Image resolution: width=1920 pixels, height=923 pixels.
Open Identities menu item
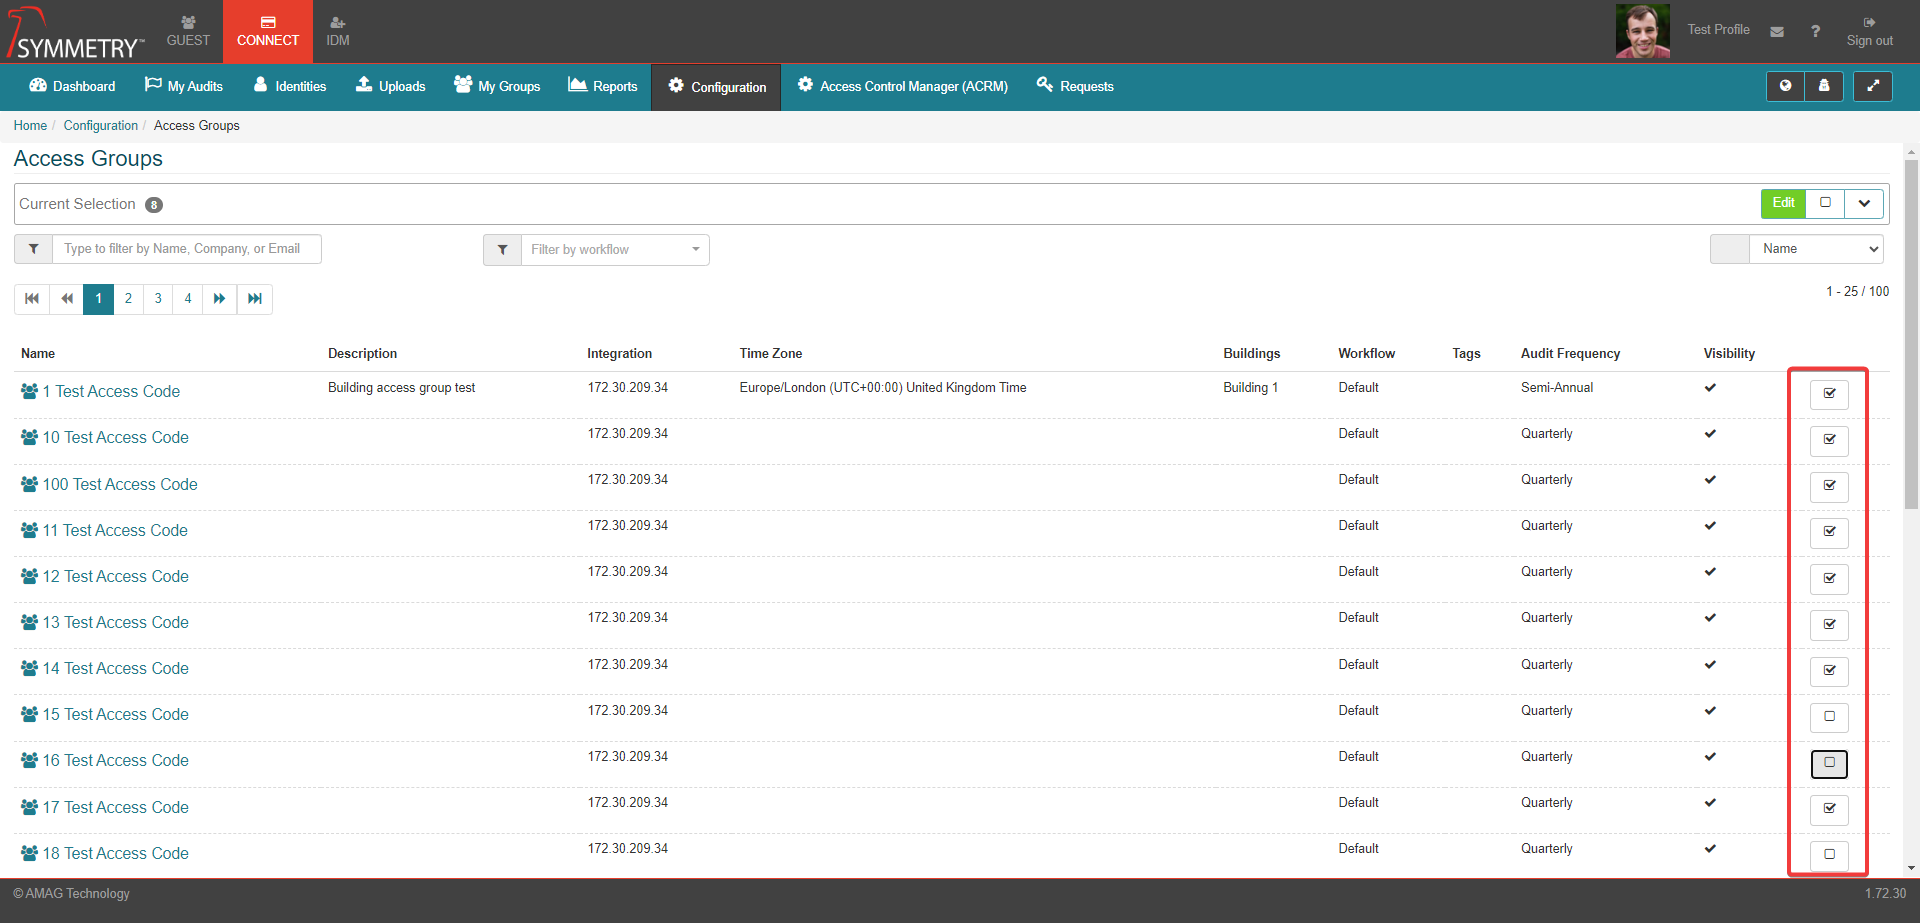(290, 86)
